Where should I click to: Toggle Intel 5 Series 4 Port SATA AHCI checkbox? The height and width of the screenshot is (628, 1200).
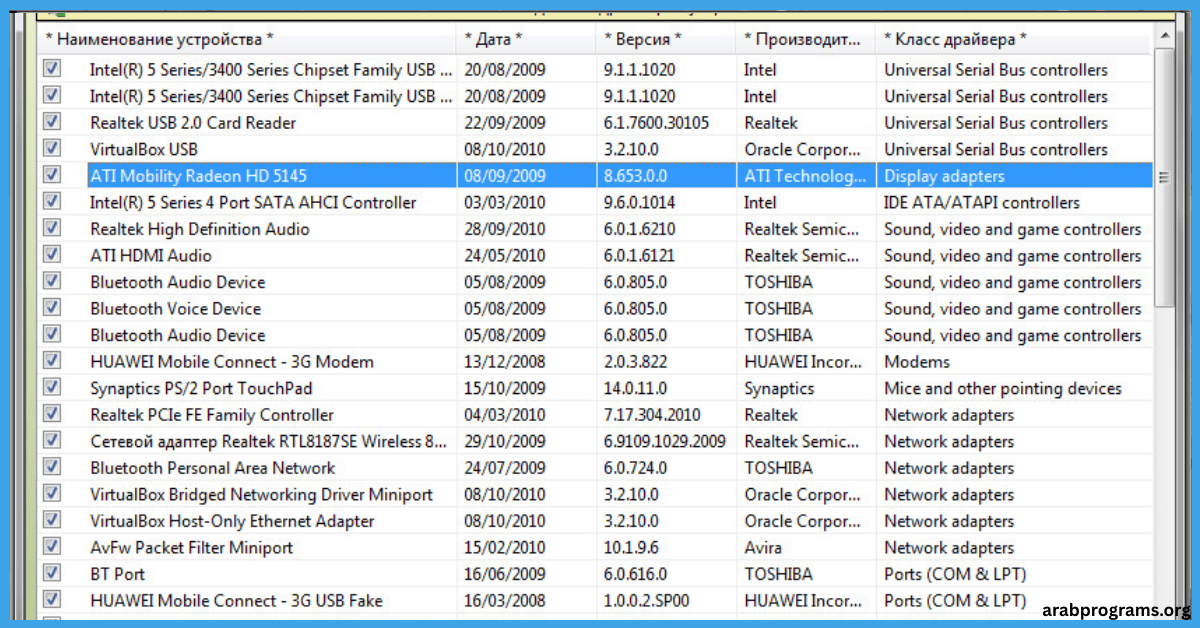tap(52, 201)
